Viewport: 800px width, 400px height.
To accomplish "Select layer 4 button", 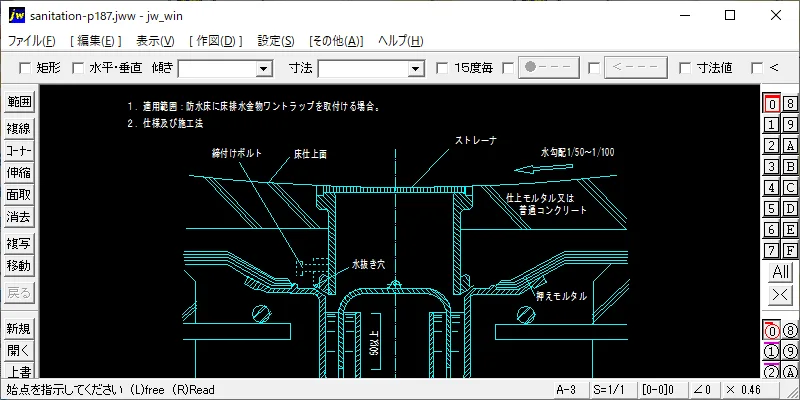I will tap(771, 187).
